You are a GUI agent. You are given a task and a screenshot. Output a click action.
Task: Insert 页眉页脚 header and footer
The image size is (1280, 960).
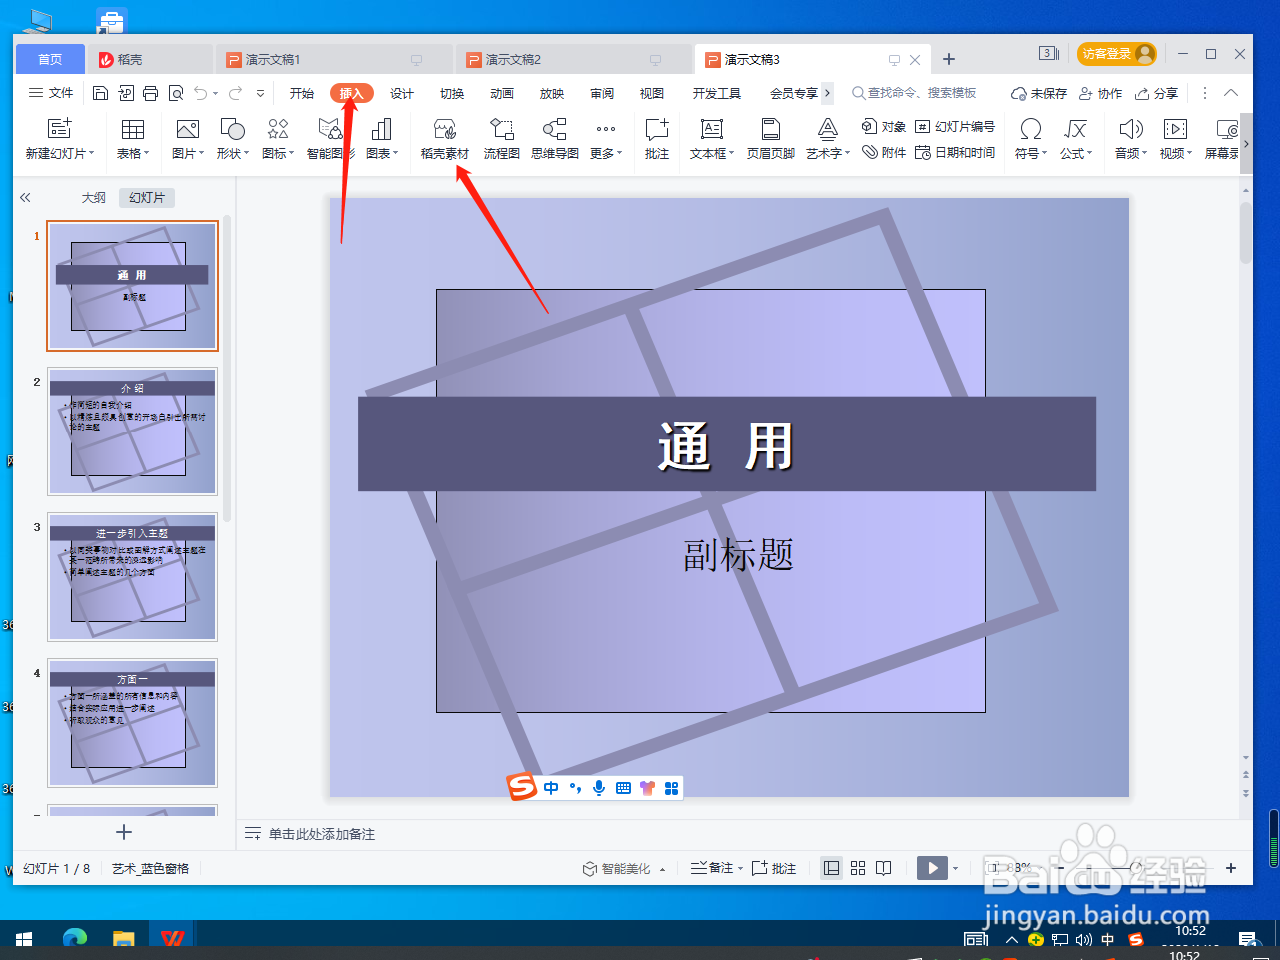[770, 140]
